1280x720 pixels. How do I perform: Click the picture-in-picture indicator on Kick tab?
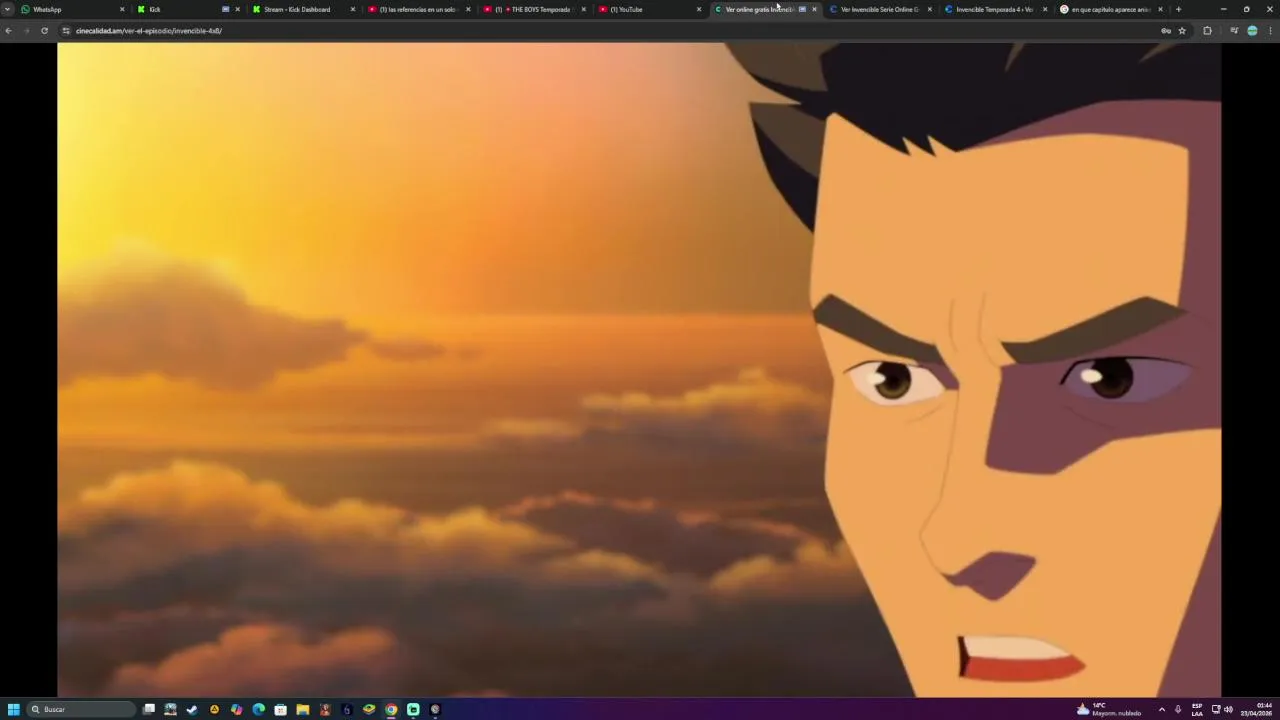click(x=225, y=9)
